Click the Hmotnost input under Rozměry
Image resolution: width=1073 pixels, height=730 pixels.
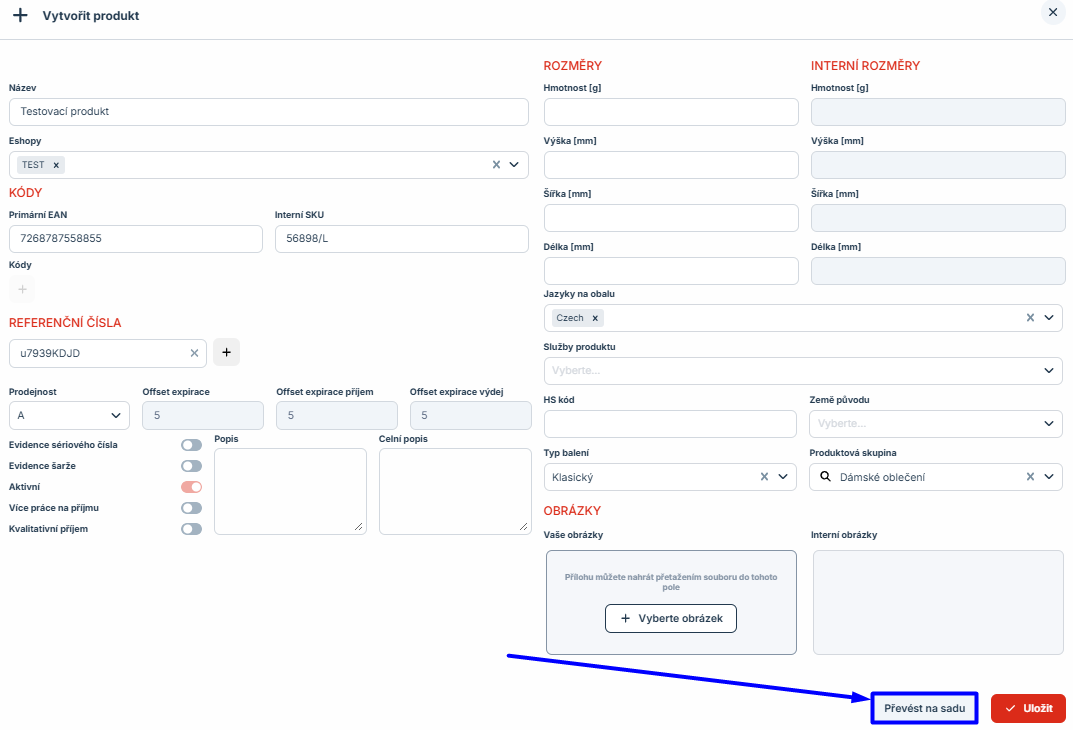(x=671, y=112)
